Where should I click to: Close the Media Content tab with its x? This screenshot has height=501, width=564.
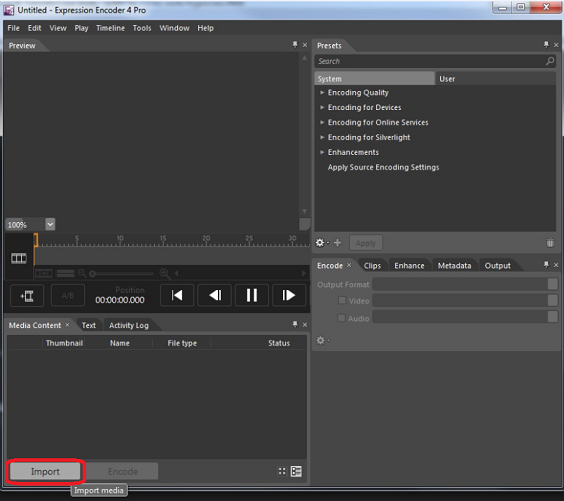coord(67,325)
